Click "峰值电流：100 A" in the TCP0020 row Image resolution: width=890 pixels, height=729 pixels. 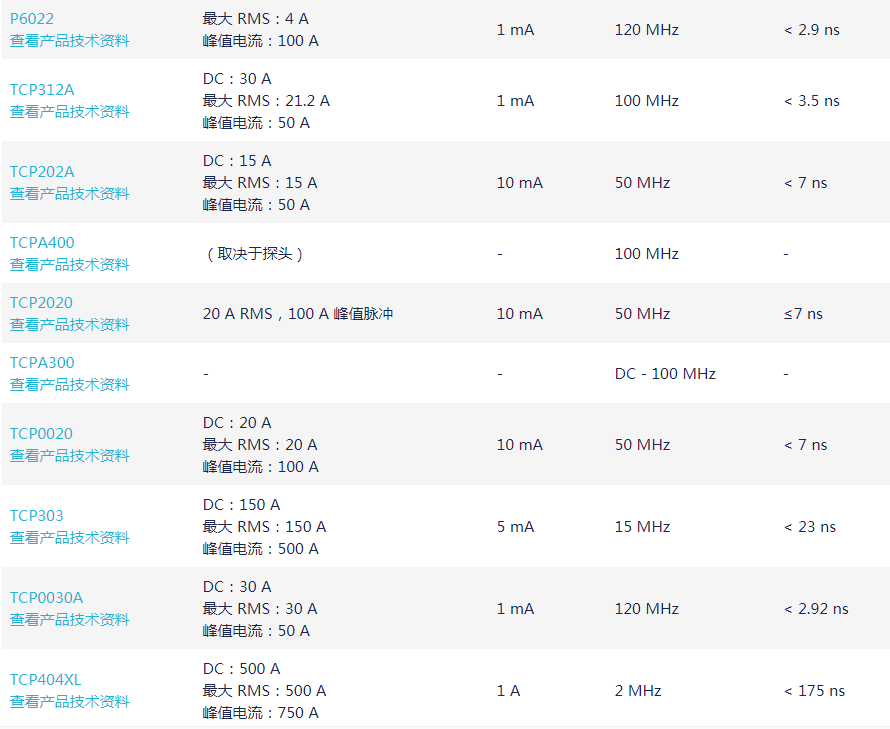261,467
